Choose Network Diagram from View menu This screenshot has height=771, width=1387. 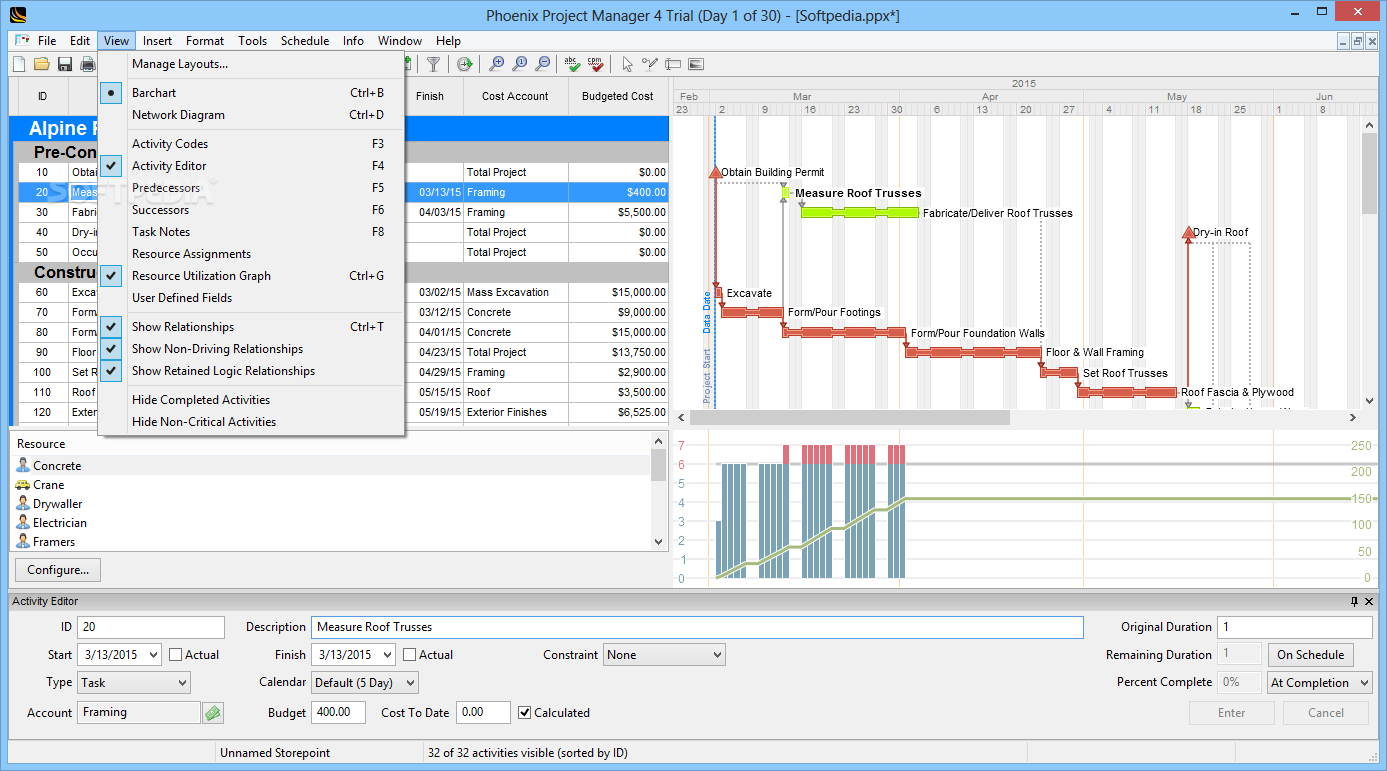[251, 115]
